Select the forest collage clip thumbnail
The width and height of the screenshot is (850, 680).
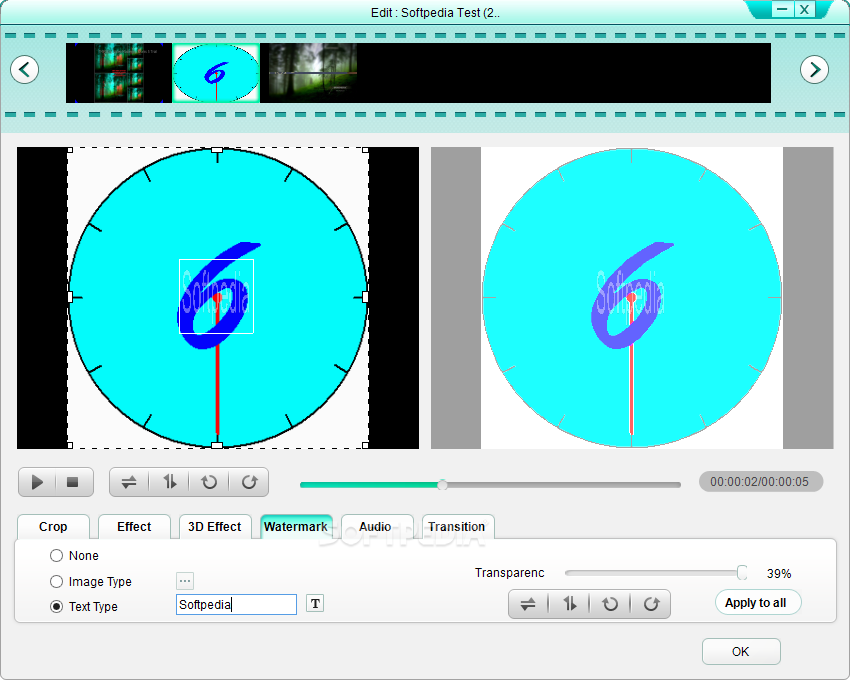(119, 73)
